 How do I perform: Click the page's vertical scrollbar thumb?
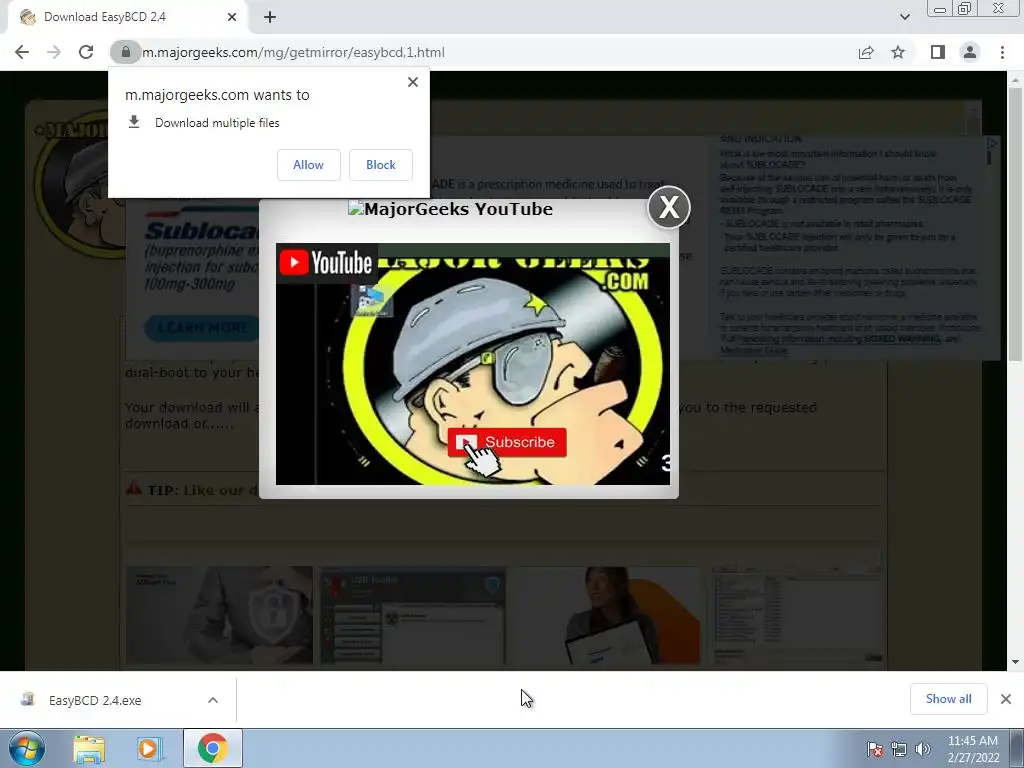[1015, 224]
